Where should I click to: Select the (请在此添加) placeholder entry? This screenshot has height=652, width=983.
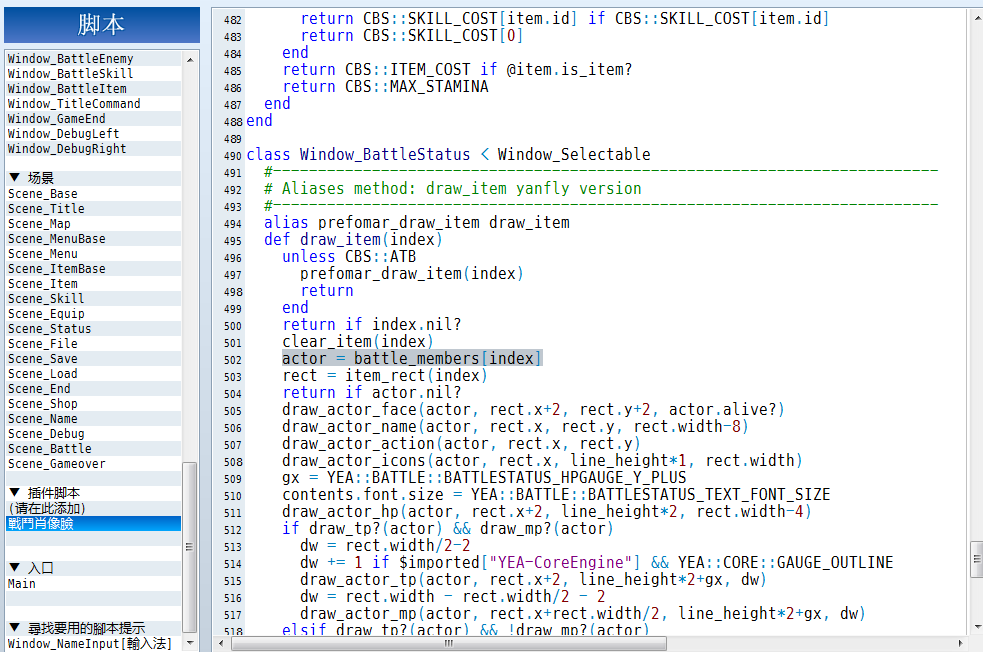(x=94, y=508)
